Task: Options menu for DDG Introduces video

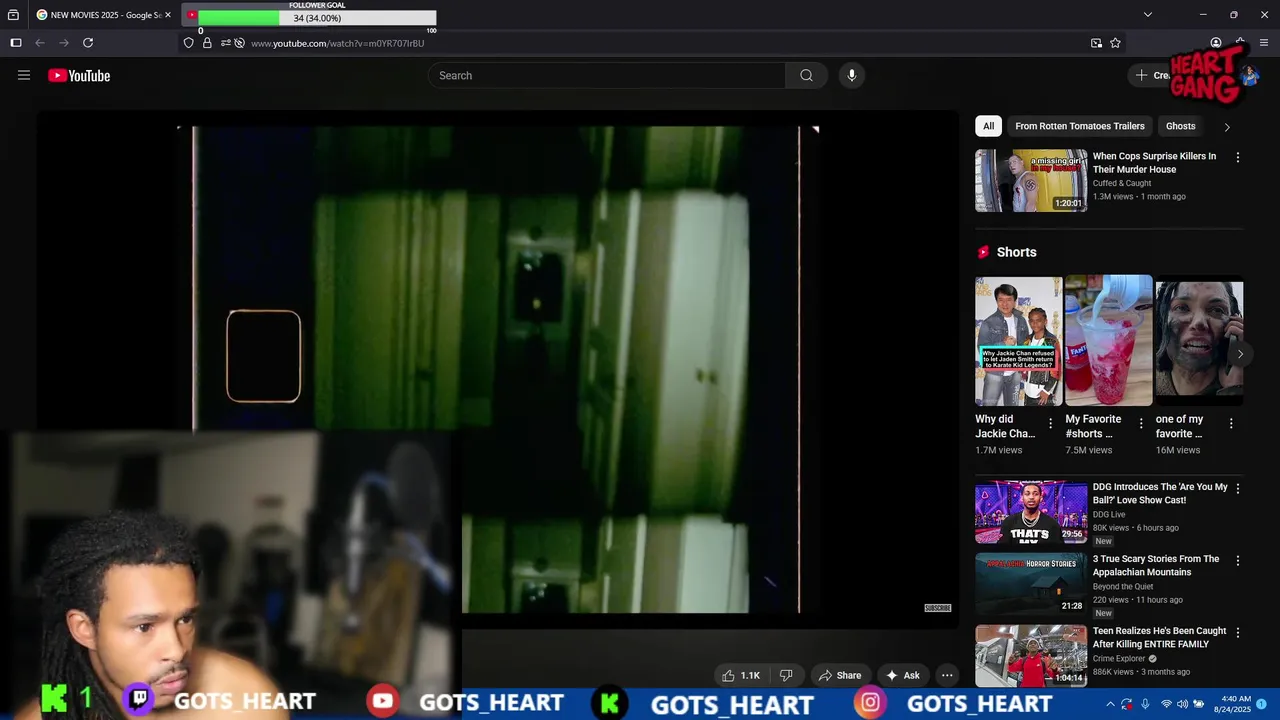Action: coord(1238,489)
